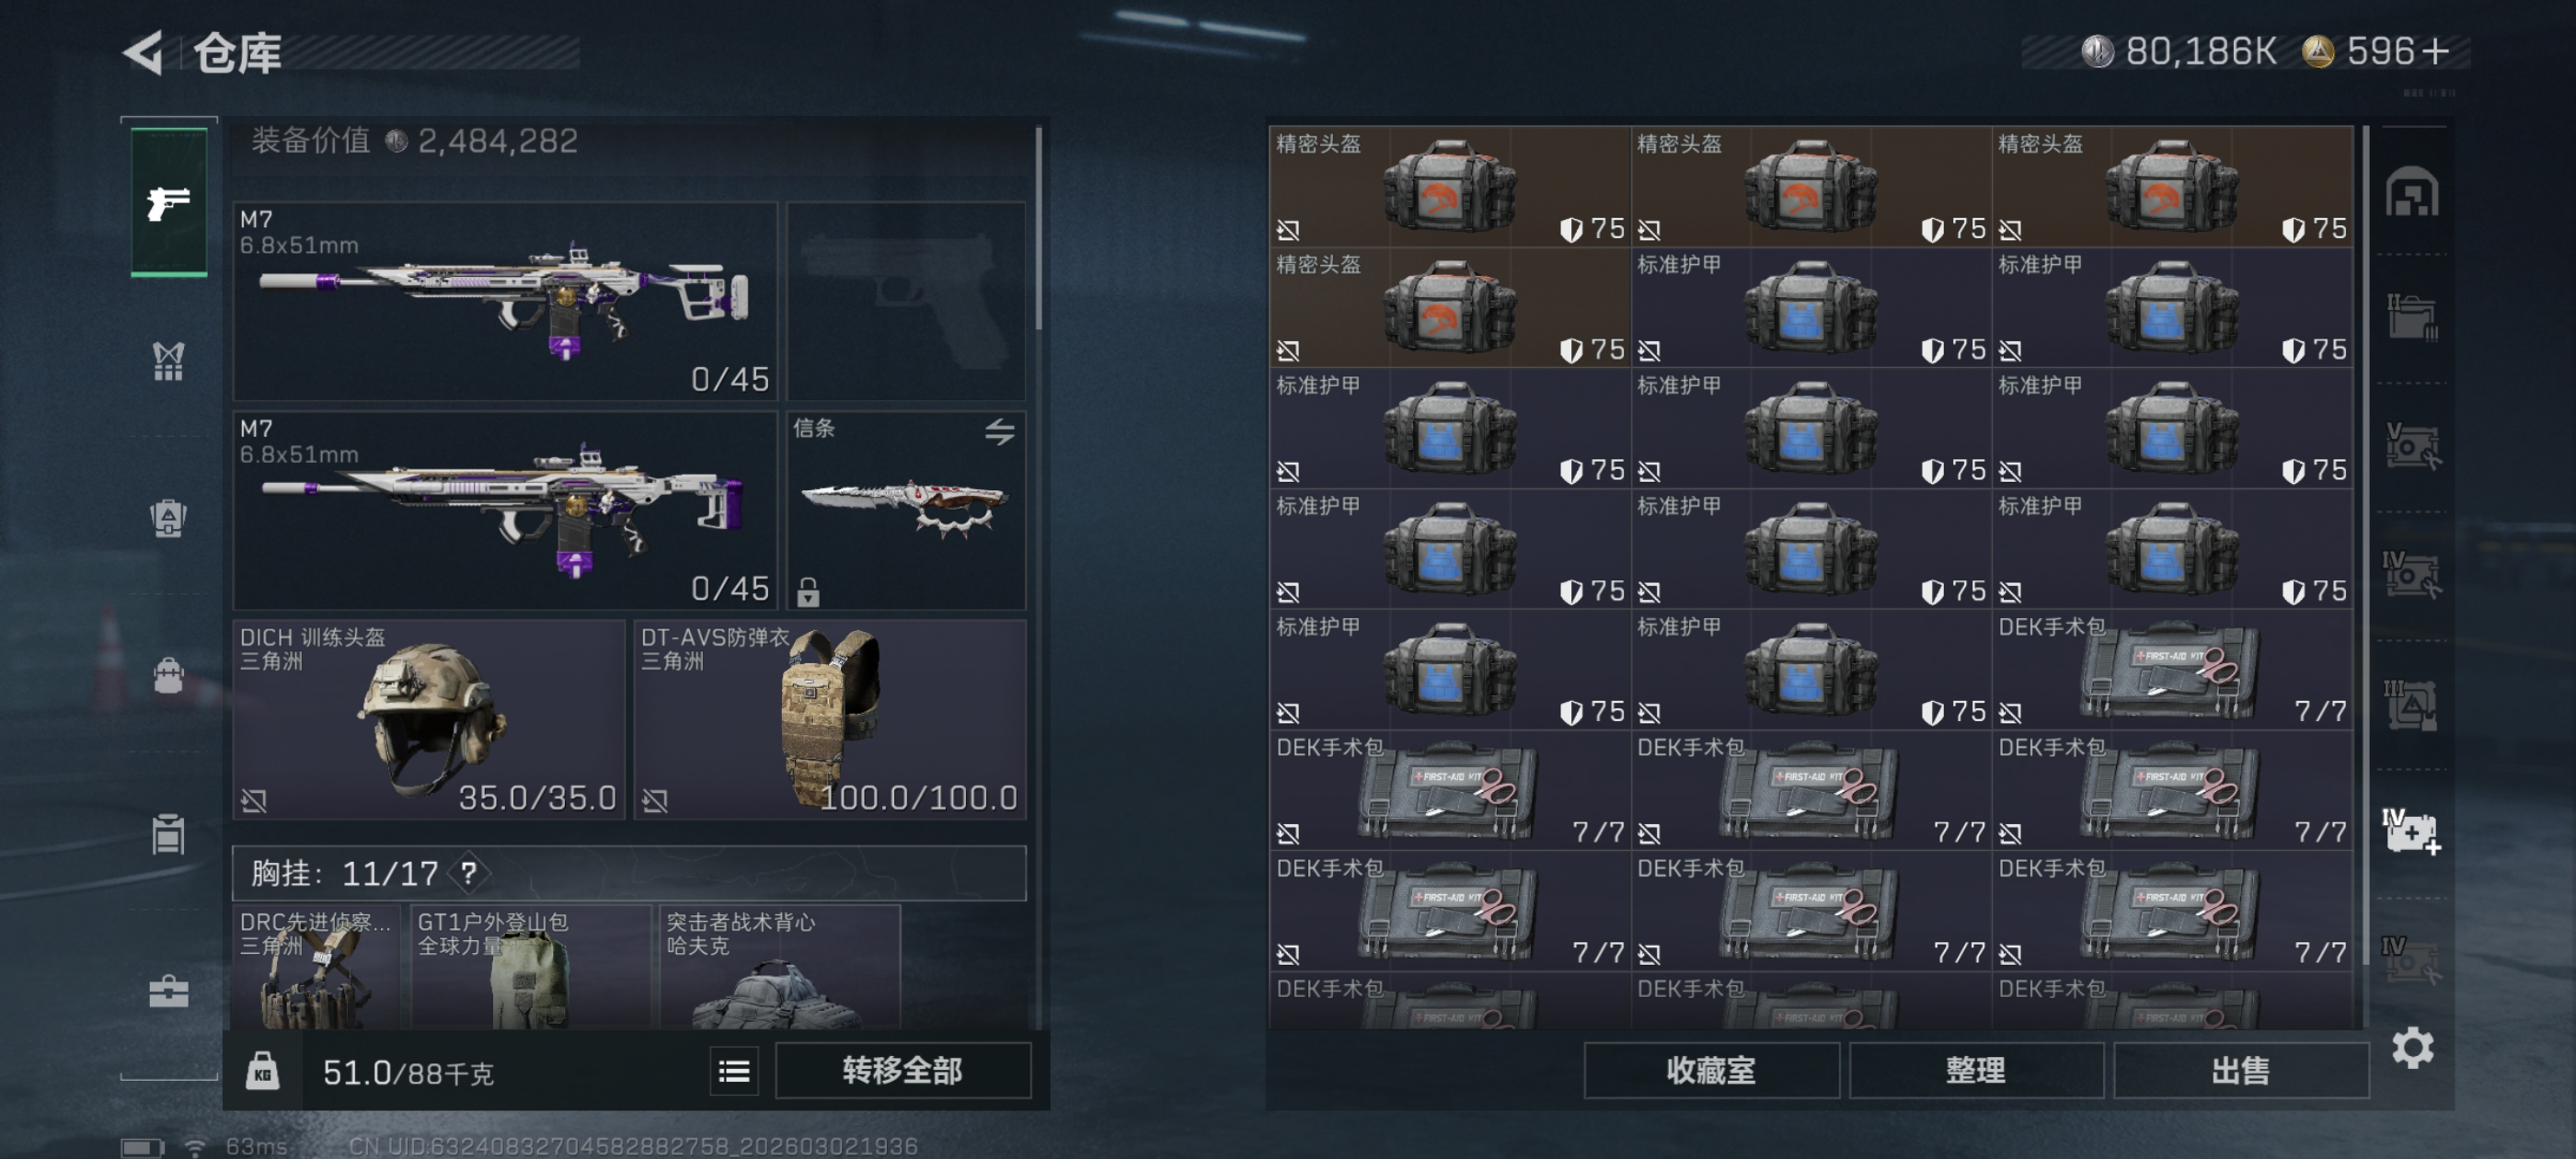Open the briefcase category in left sidebar
Image resolution: width=2576 pixels, height=1159 pixels.
click(168, 991)
